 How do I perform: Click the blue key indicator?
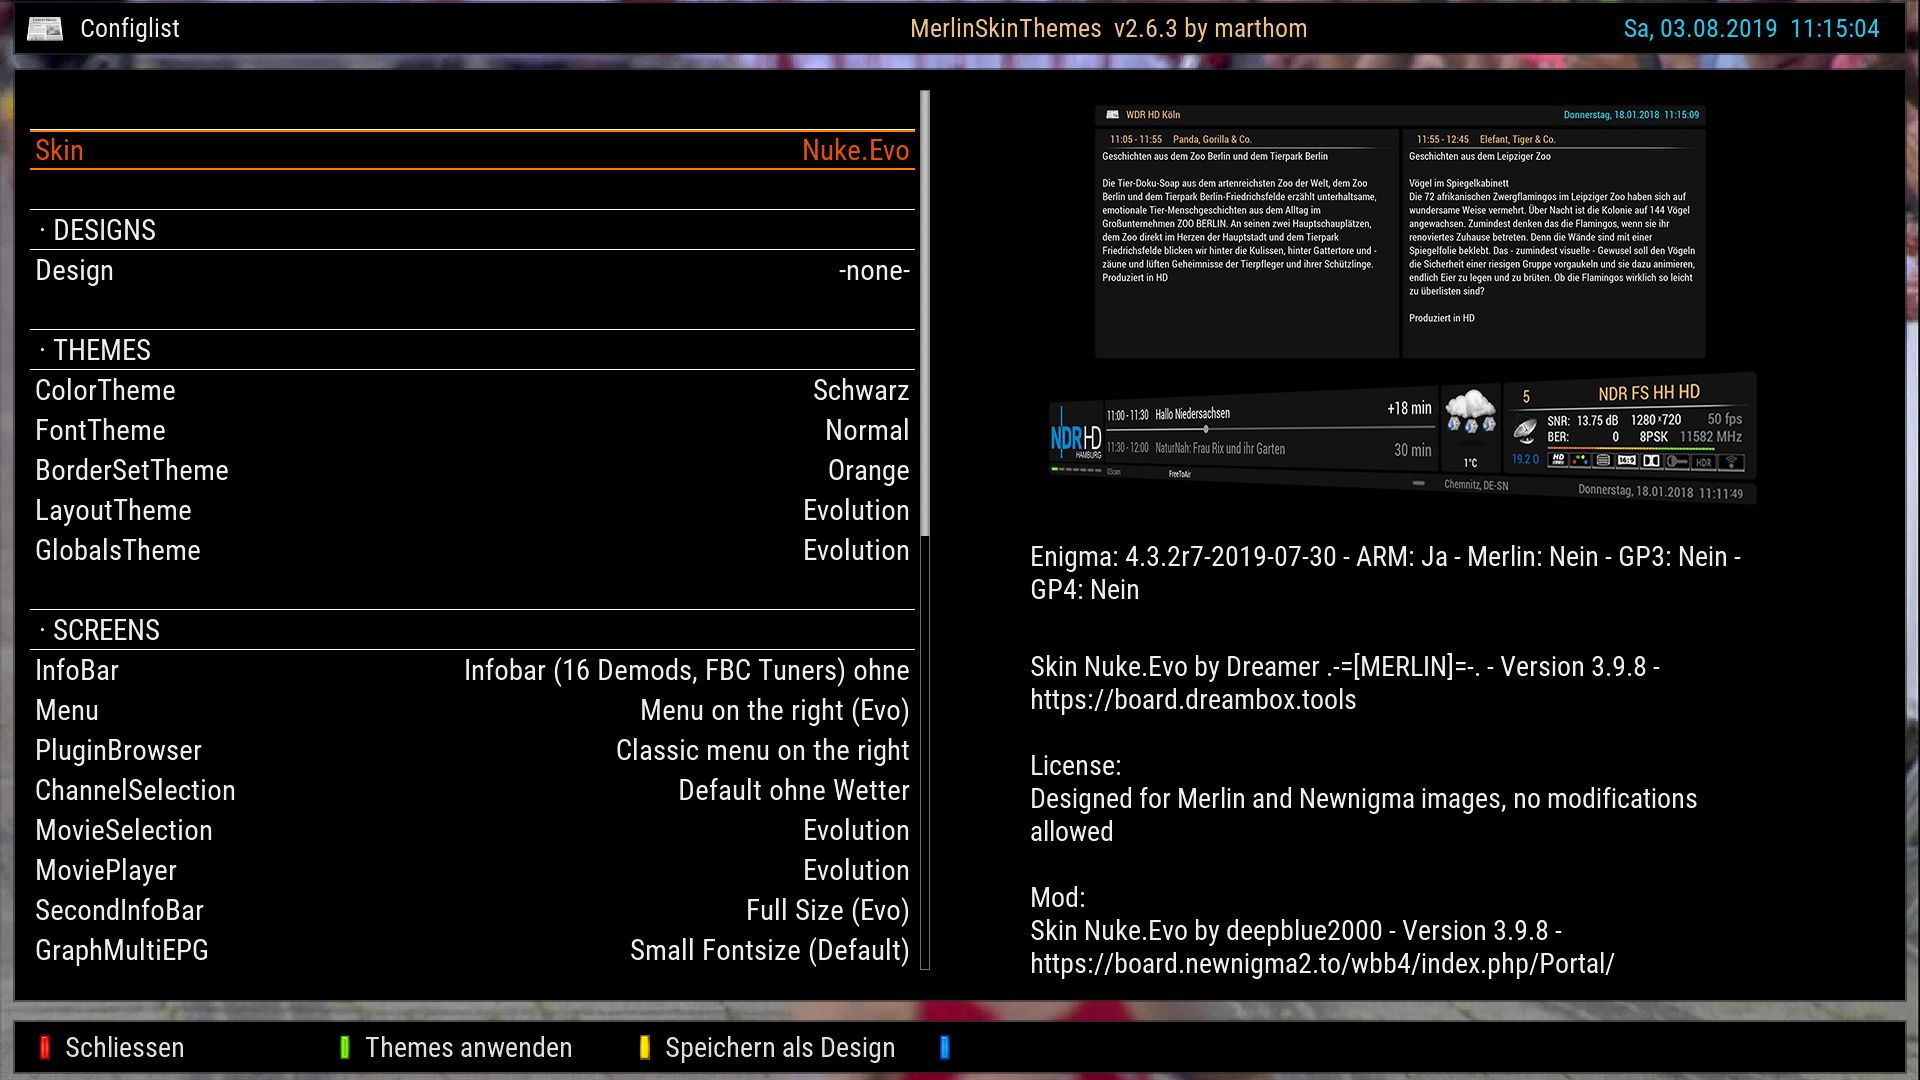click(945, 1047)
